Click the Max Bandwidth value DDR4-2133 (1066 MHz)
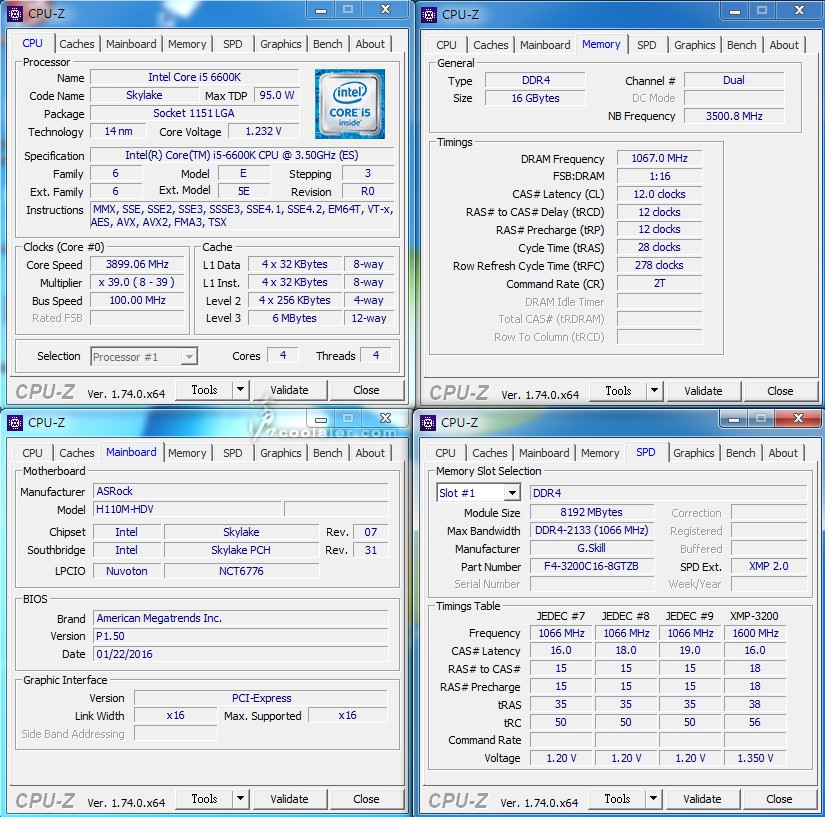 (591, 530)
